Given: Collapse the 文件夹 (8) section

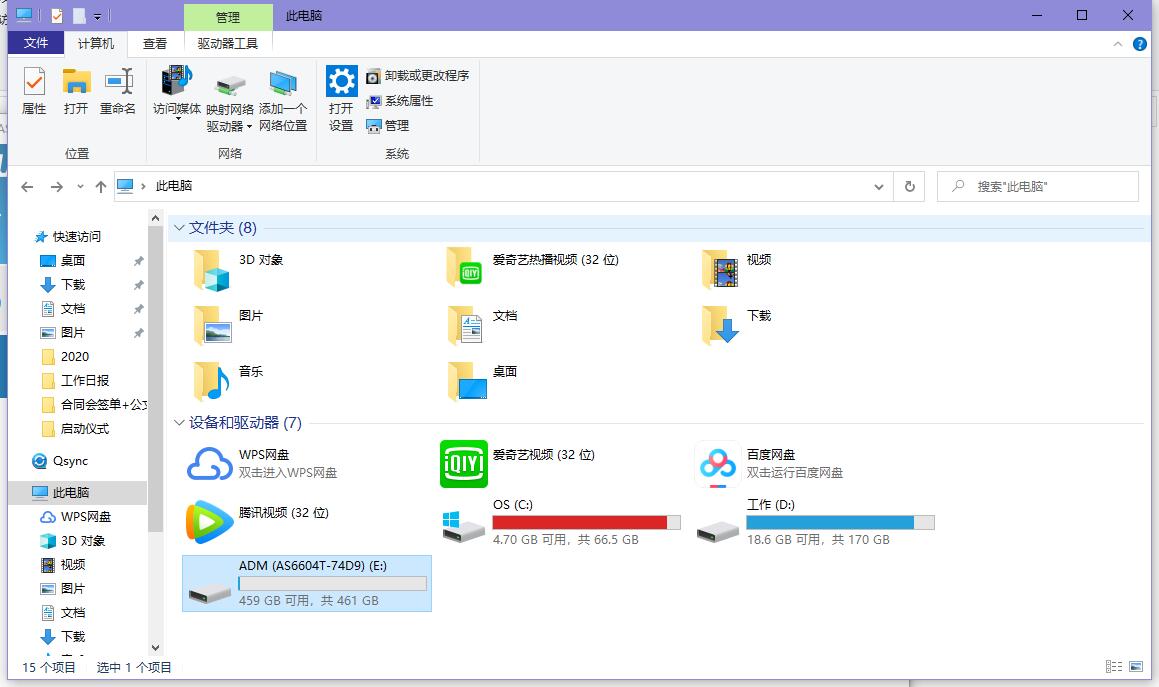Looking at the screenshot, I should tap(180, 227).
